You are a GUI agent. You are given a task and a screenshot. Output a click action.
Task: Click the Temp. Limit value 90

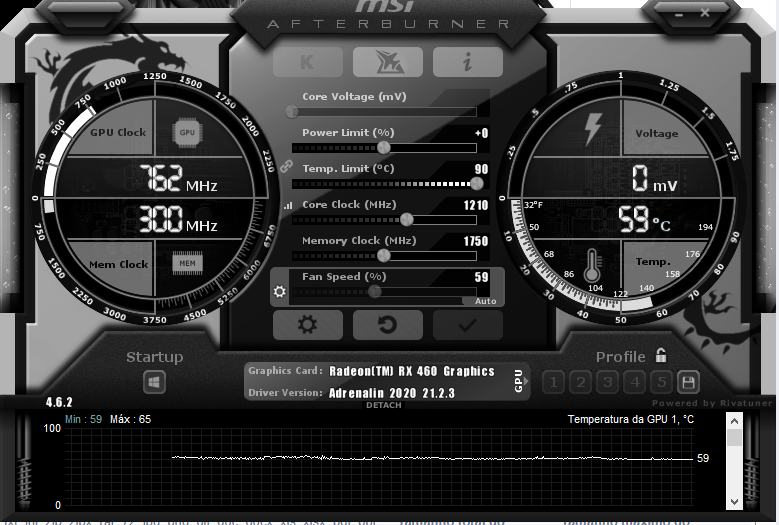481,169
